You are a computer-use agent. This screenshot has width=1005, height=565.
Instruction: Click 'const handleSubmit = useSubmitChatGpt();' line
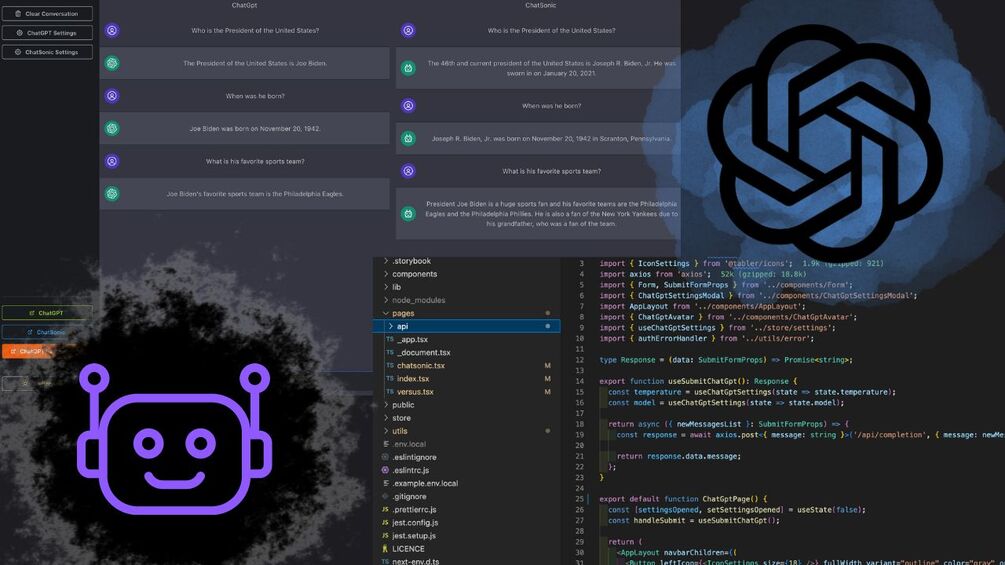click(x=694, y=521)
